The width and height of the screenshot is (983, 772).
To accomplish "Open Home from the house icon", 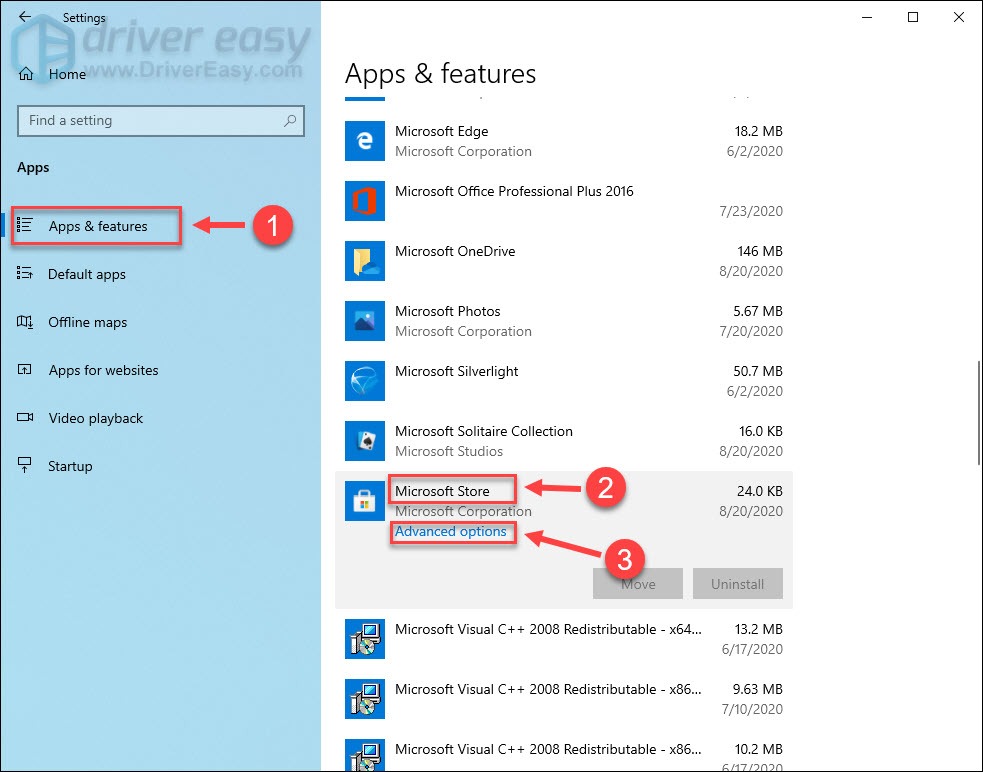I will [x=26, y=74].
